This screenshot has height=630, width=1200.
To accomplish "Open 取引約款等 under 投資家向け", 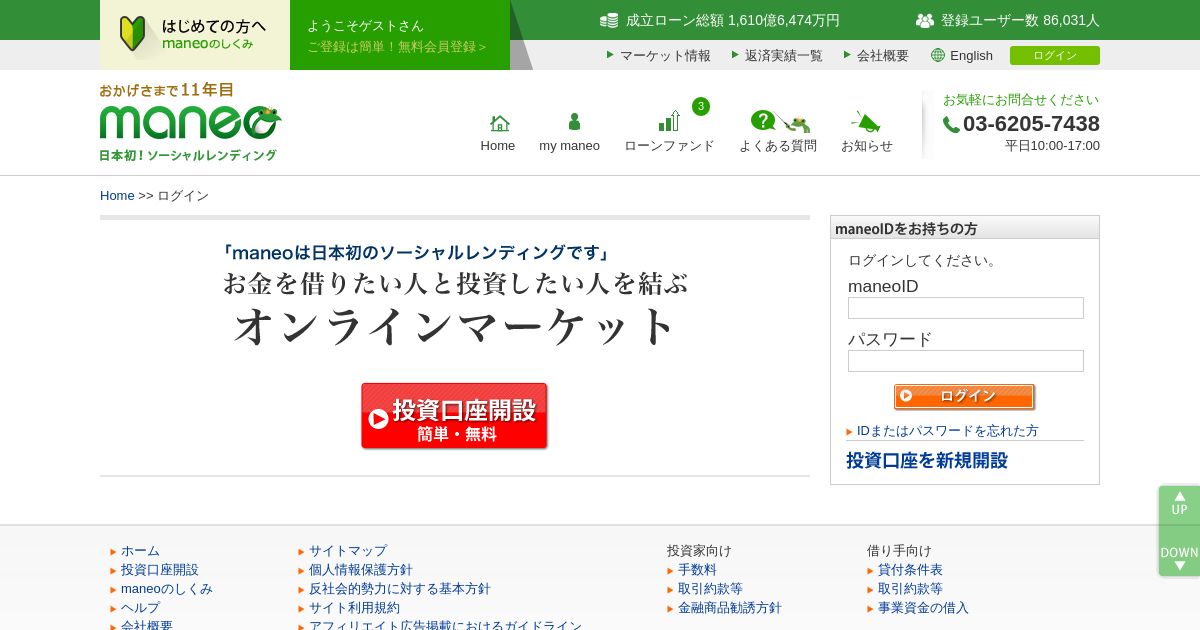I will [710, 588].
